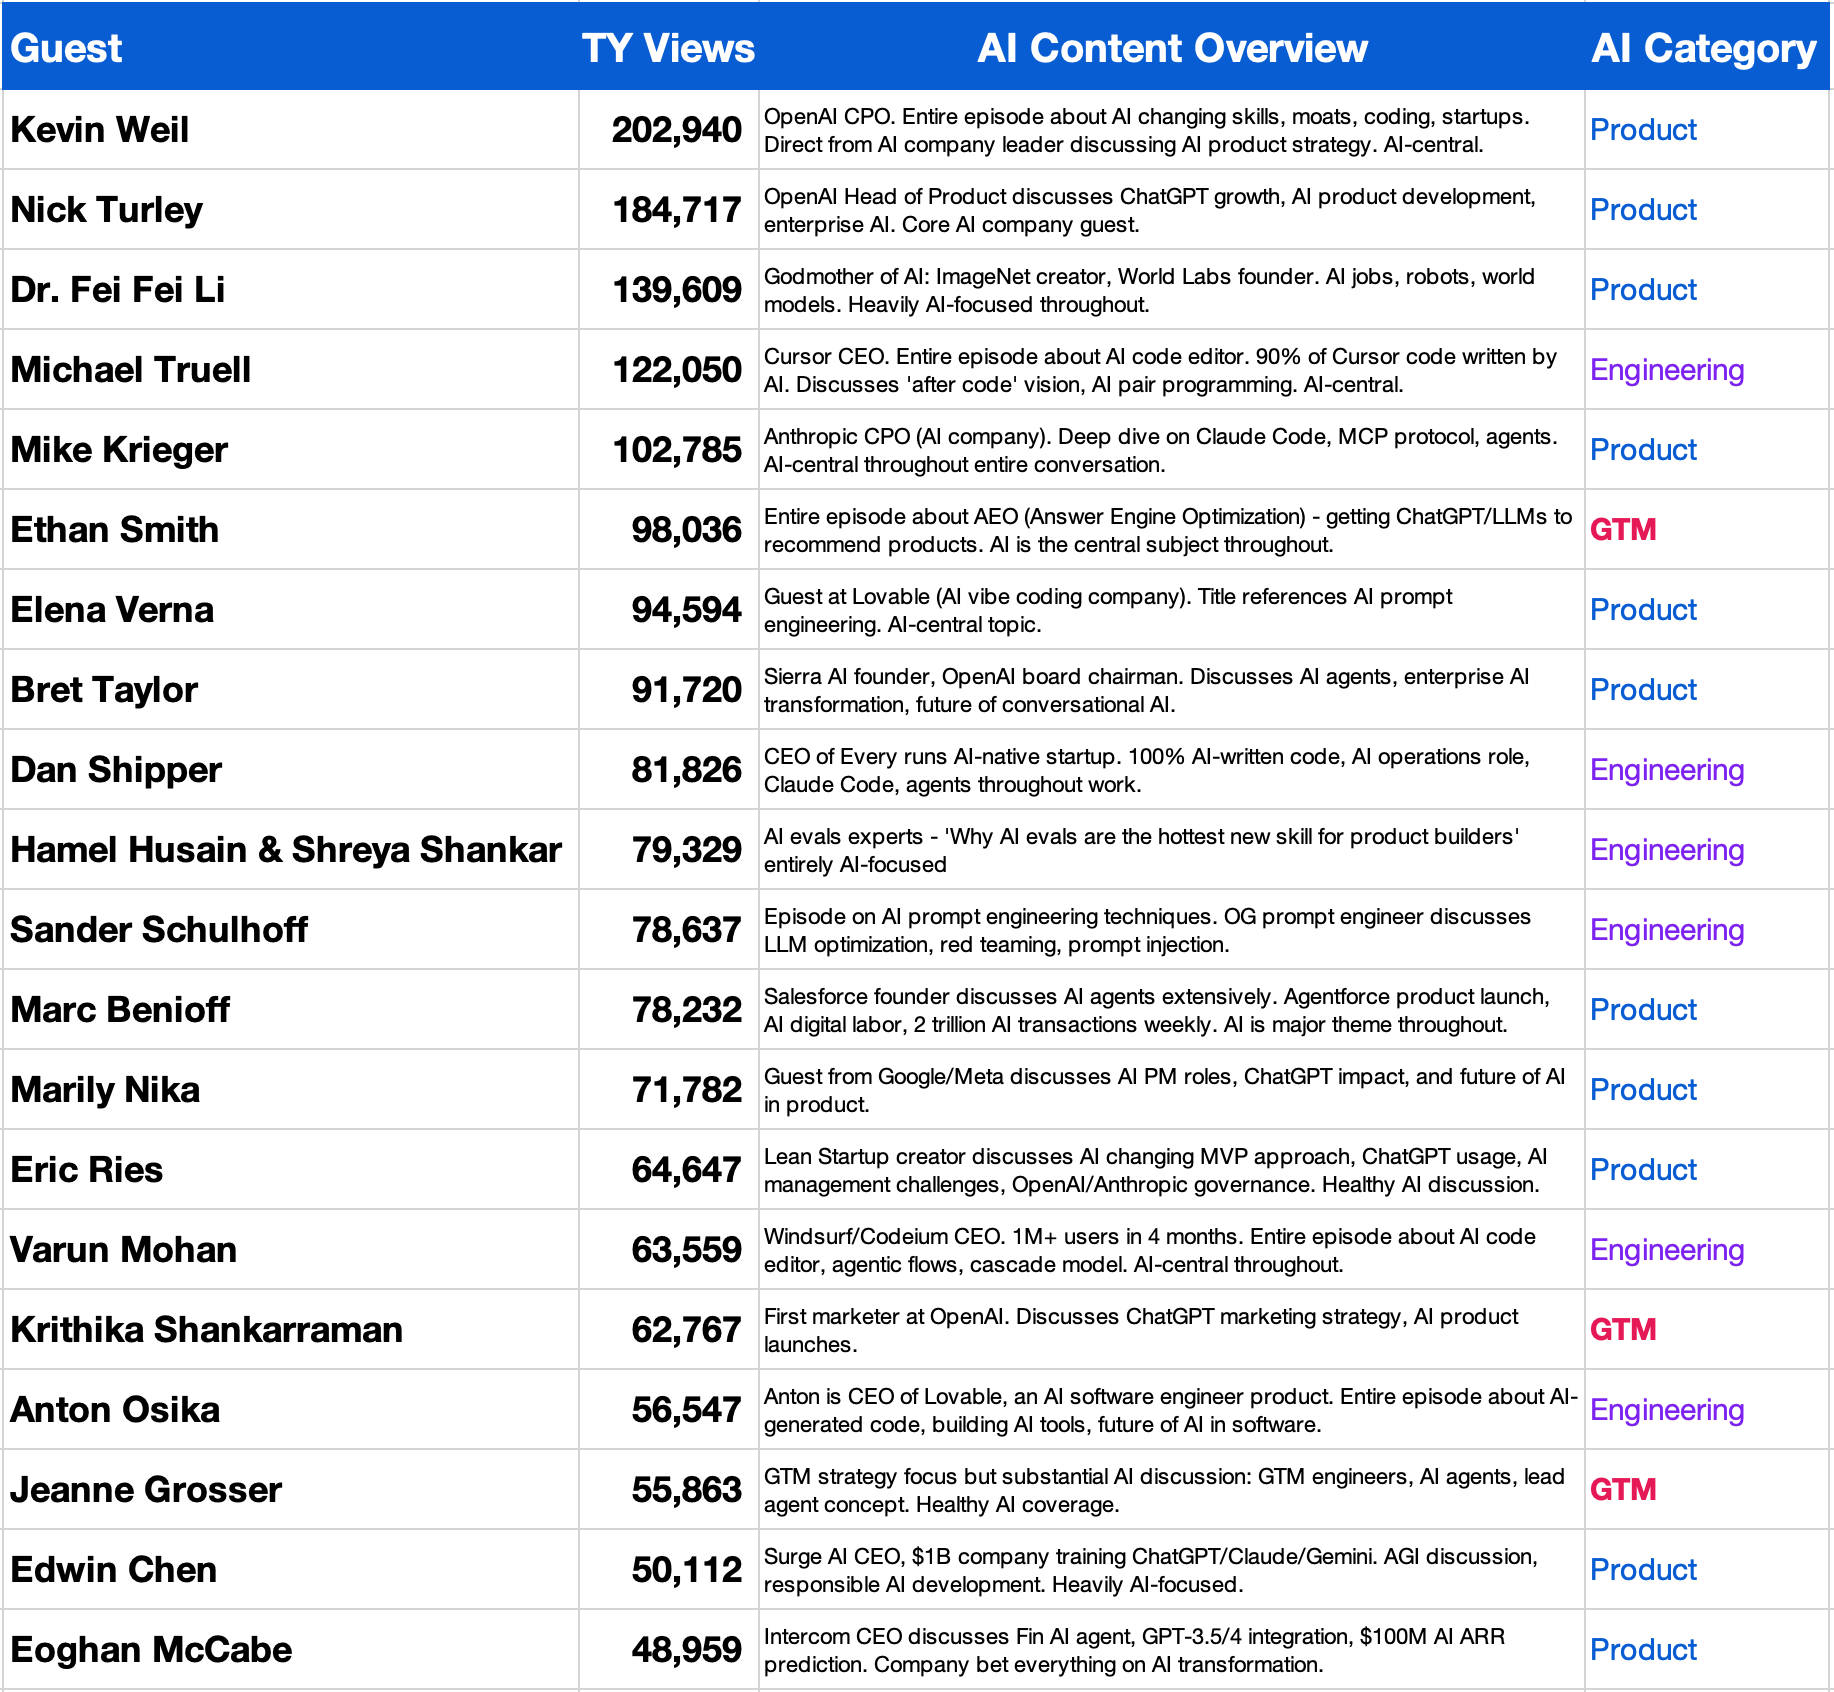Screen dimensions: 1834x1692
Task: Select the Varun Mohan guest cell
Action: (290, 1250)
